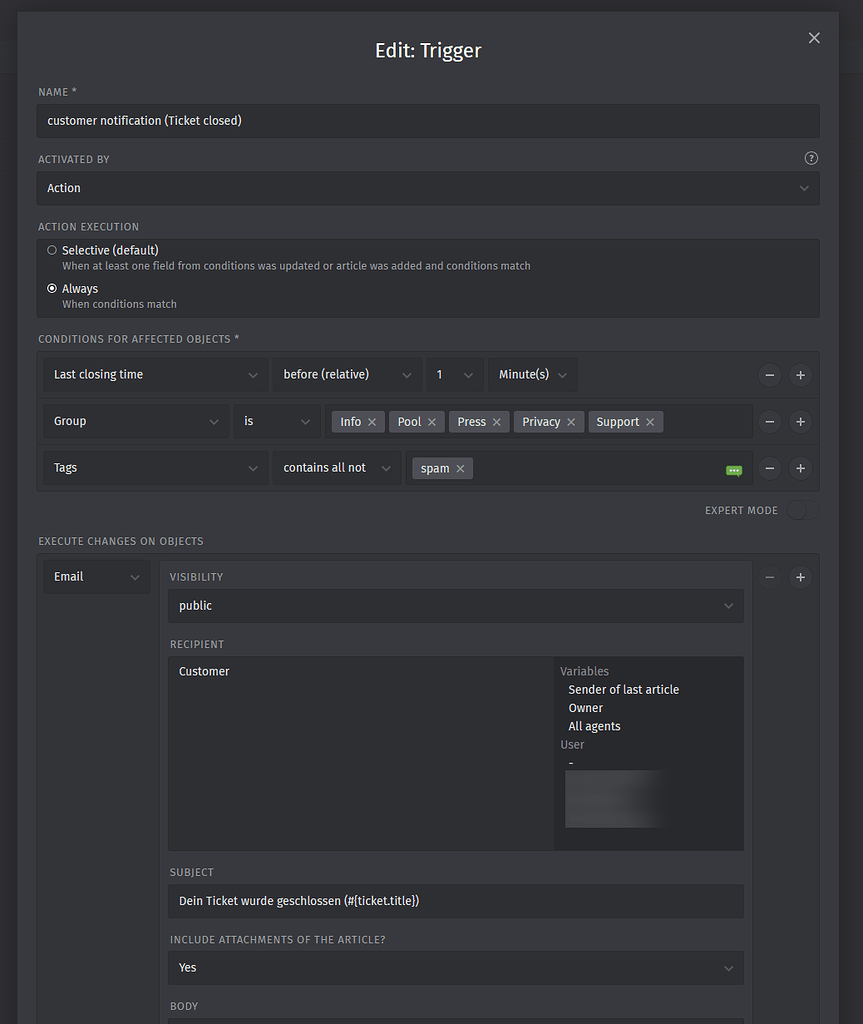Image resolution: width=863 pixels, height=1024 pixels.
Task: Open the relative time value dropdown showing 1
Action: [455, 375]
